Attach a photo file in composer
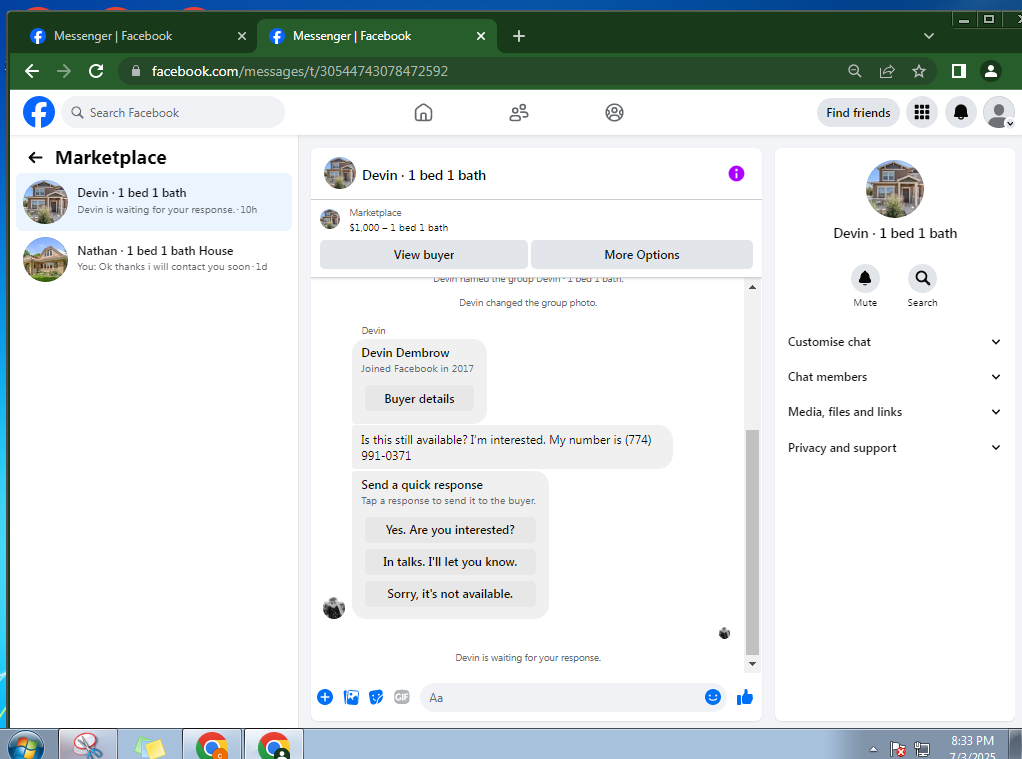Viewport: 1022px width, 759px height. click(351, 697)
